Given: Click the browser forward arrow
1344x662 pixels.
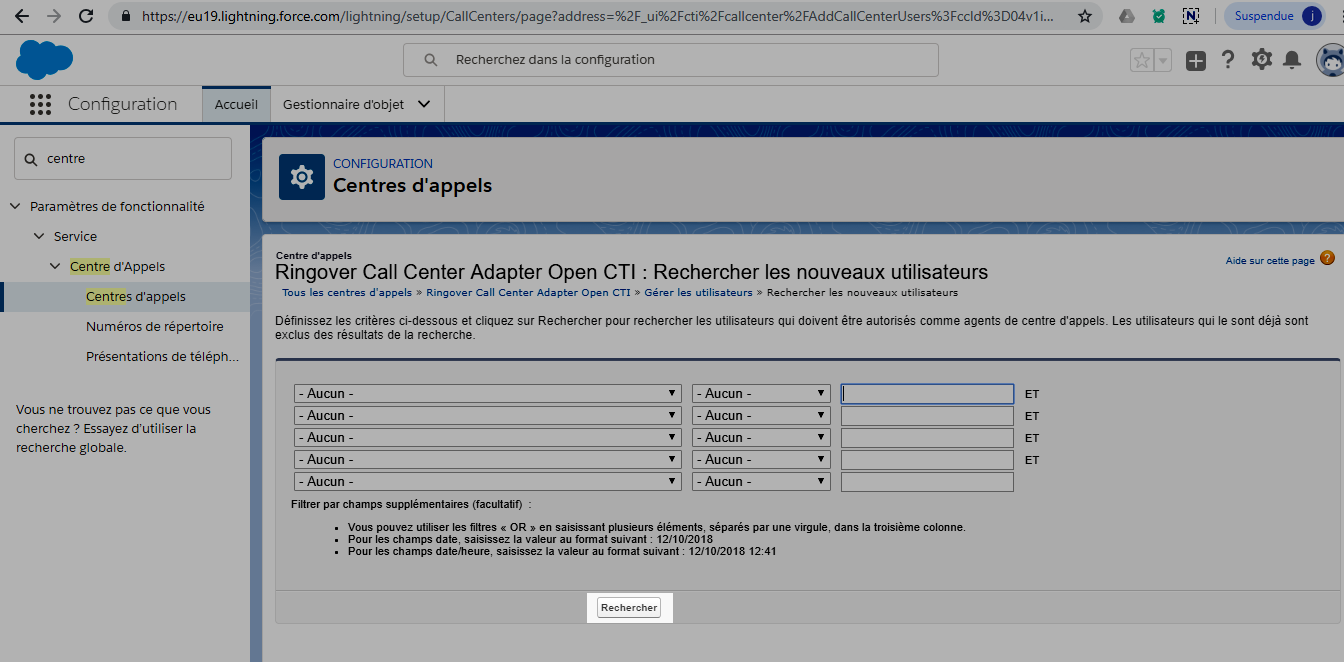Looking at the screenshot, I should (54, 16).
